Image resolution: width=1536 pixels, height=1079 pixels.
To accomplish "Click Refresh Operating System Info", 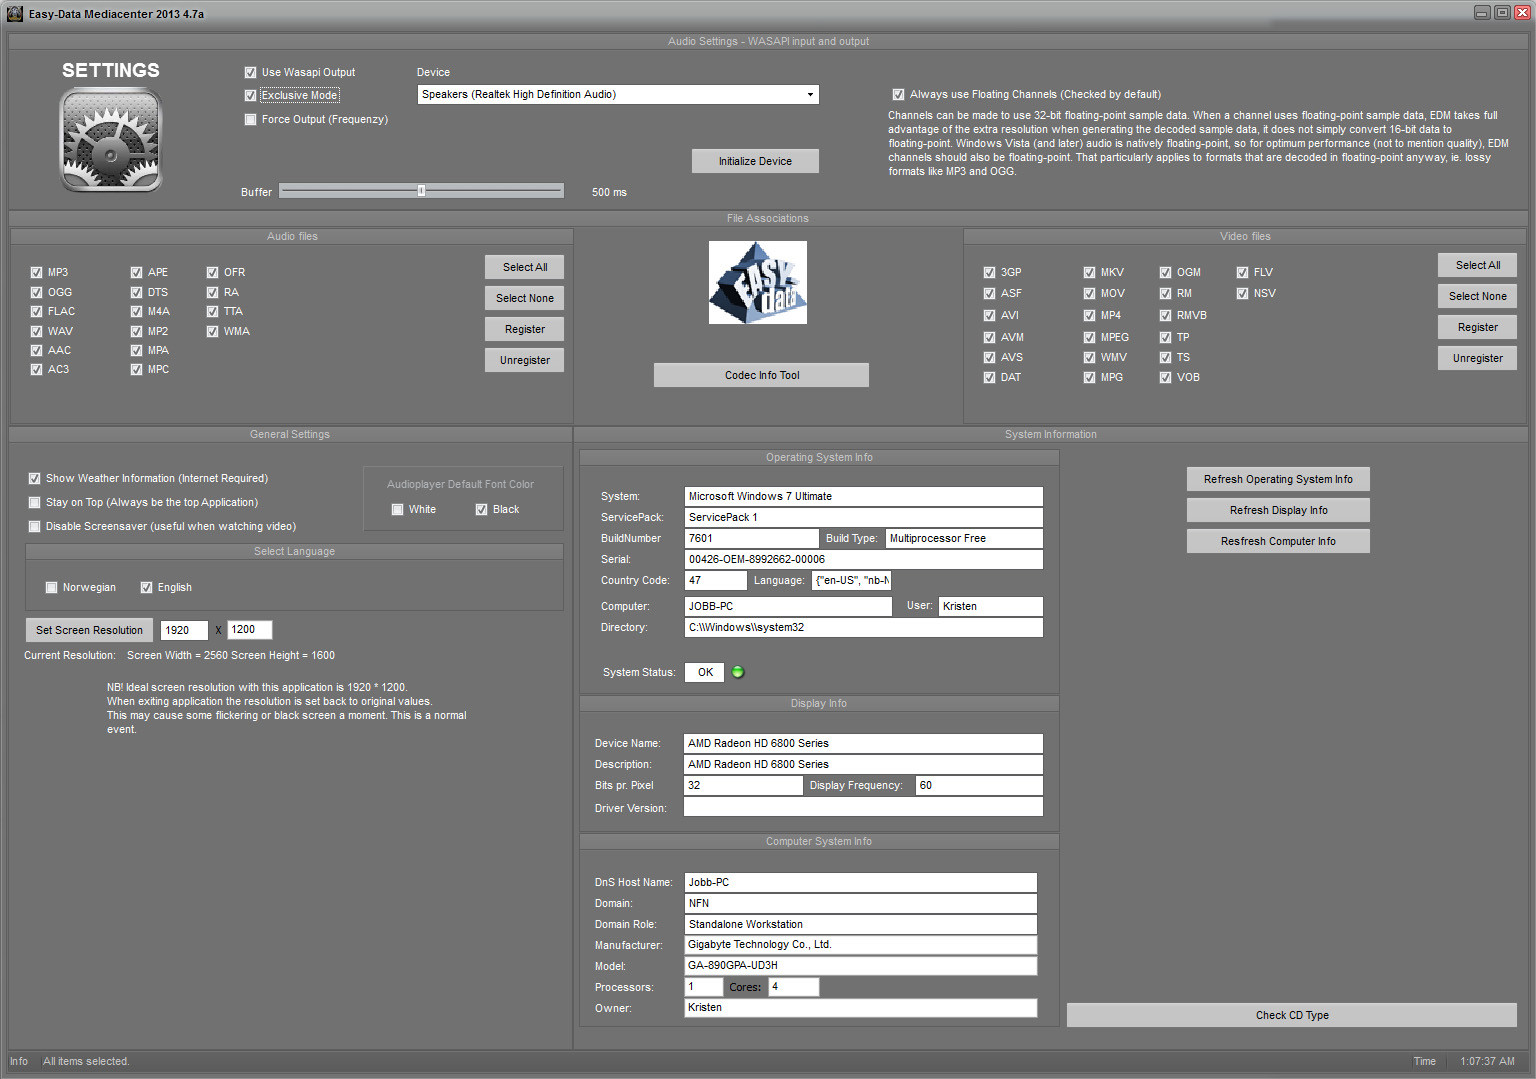I will click(x=1278, y=479).
